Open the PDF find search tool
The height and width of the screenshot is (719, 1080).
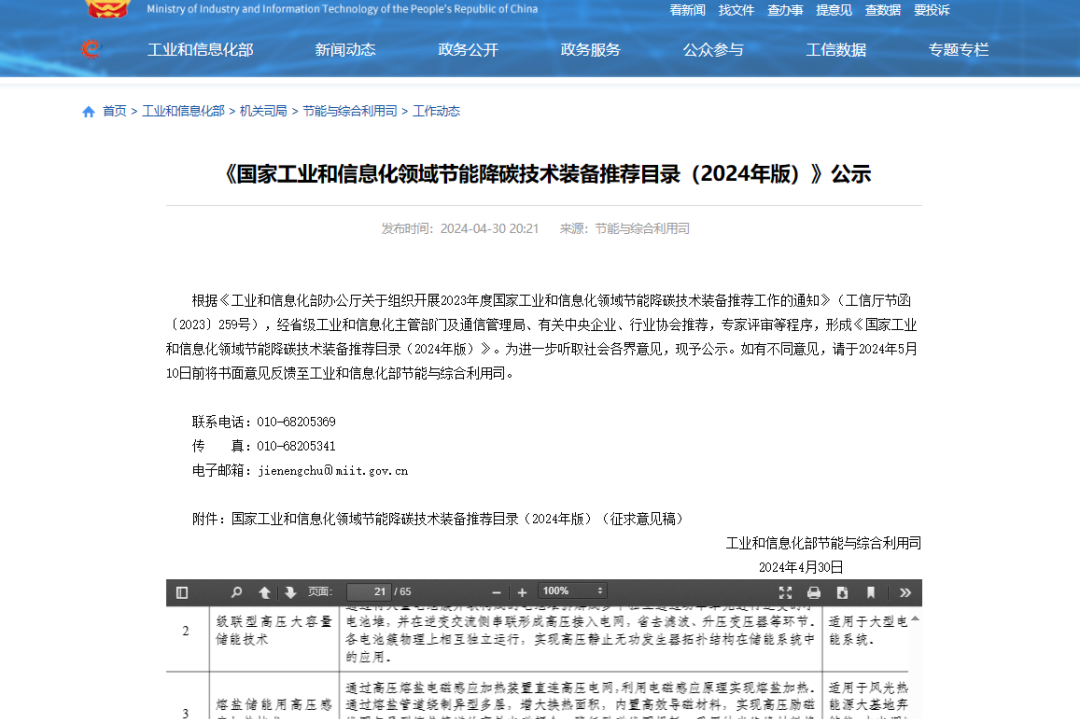(236, 592)
